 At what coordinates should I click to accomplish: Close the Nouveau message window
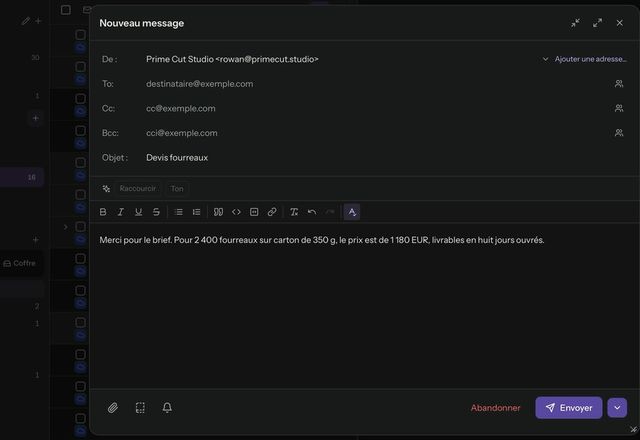620,23
